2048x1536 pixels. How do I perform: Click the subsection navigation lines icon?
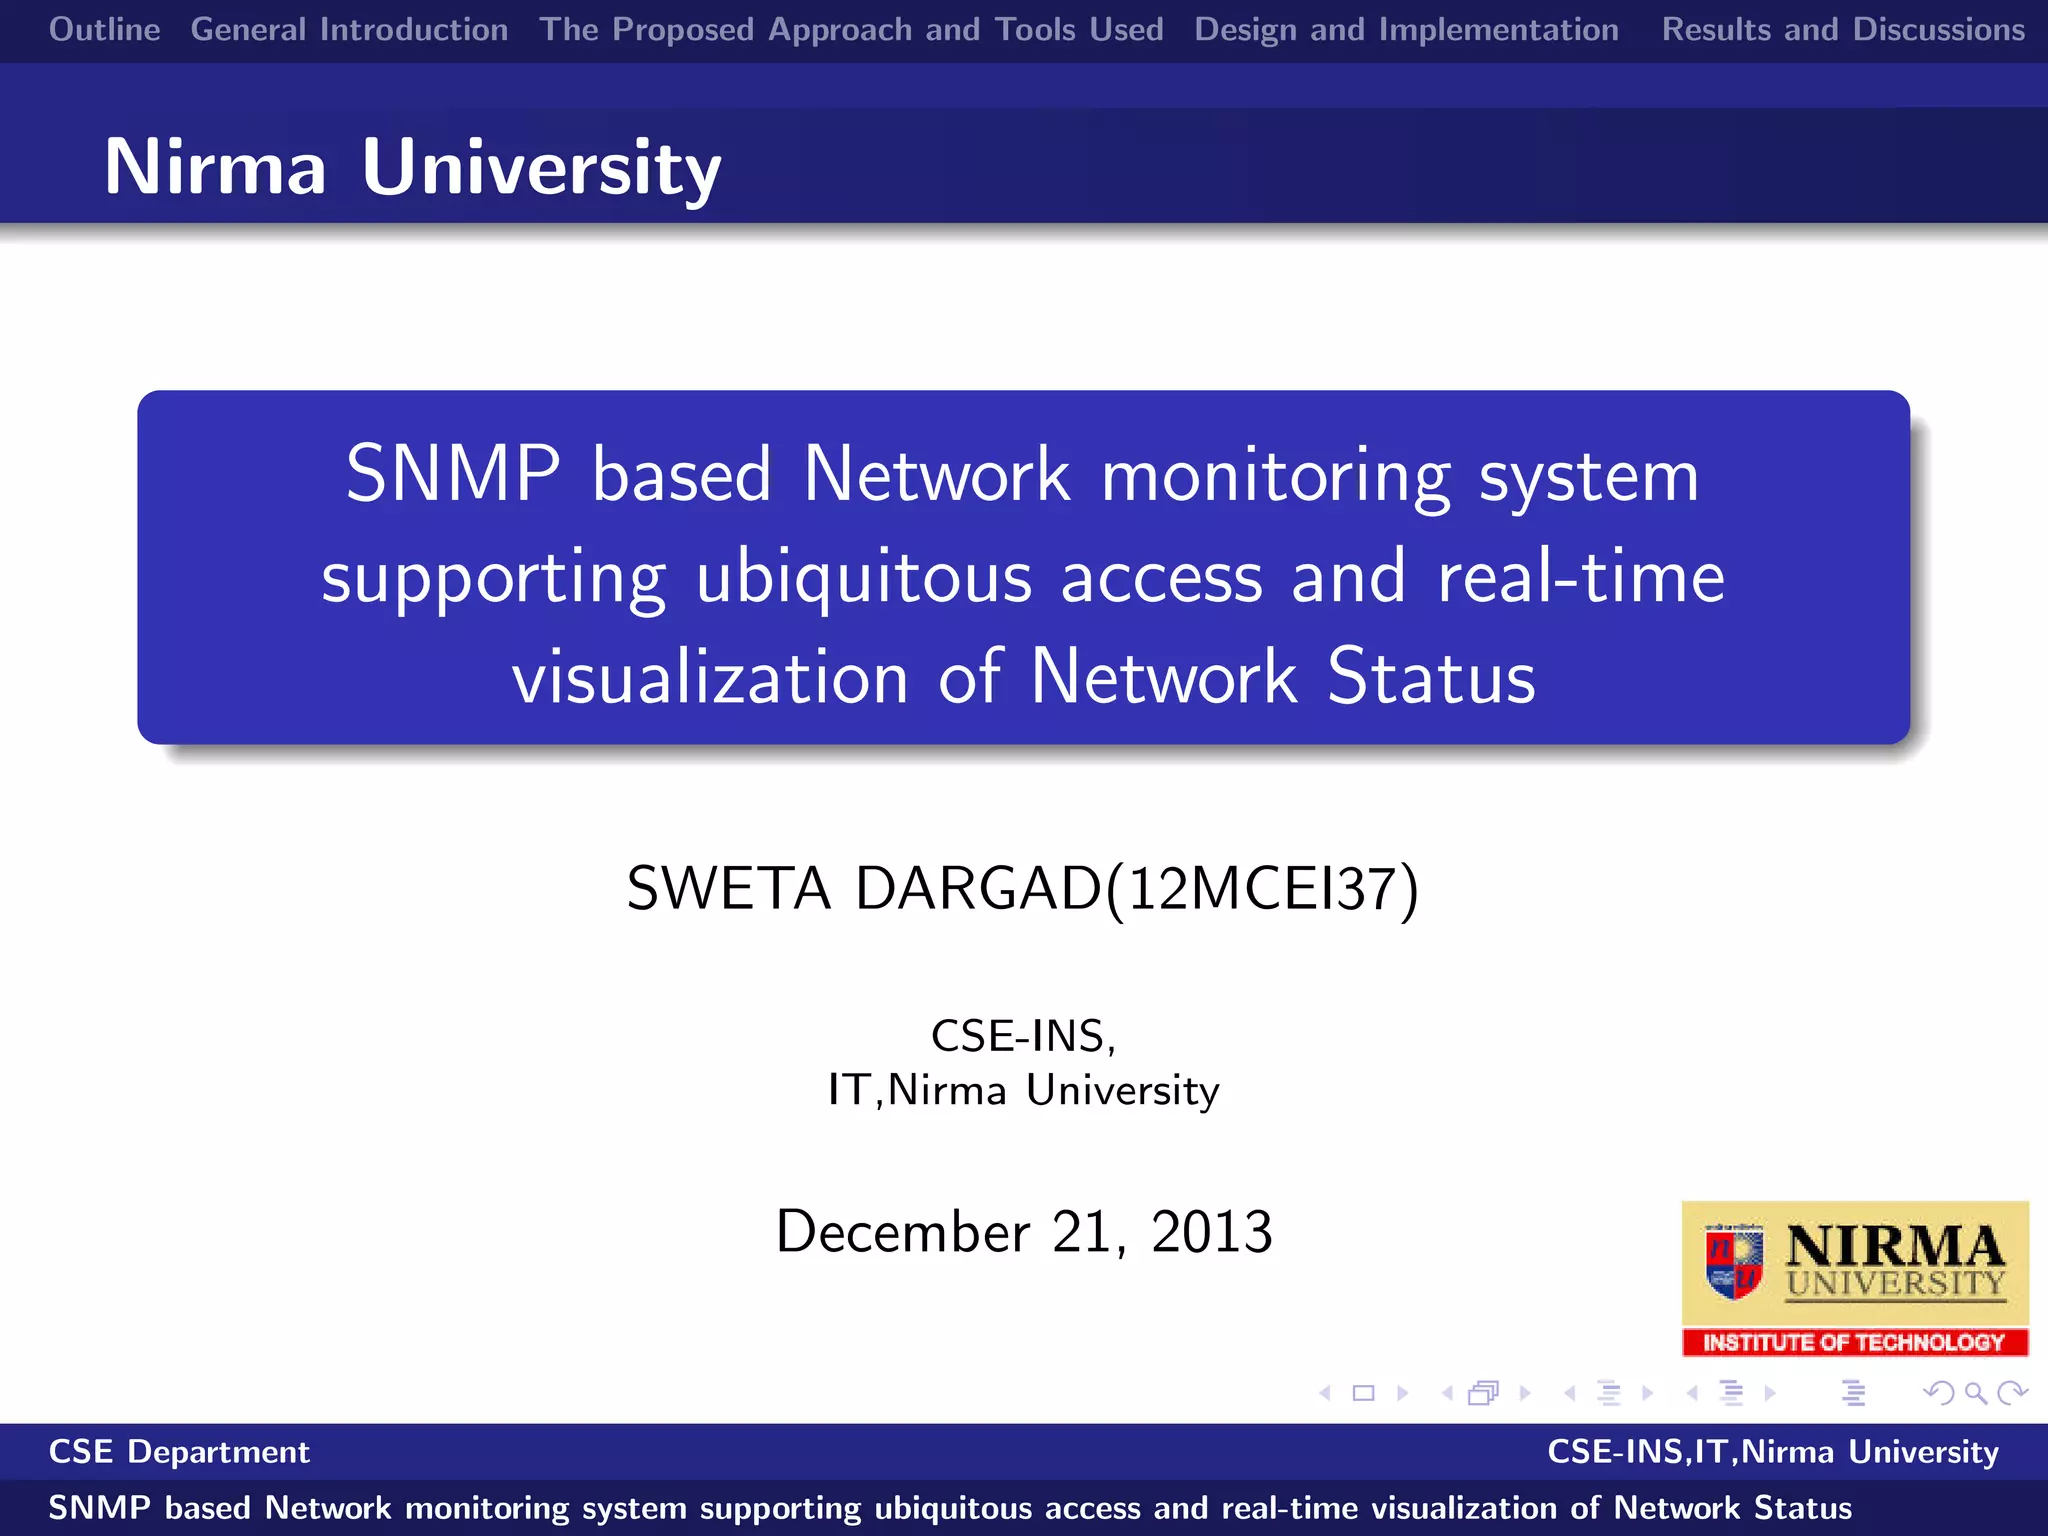pyautogui.click(x=1609, y=1393)
